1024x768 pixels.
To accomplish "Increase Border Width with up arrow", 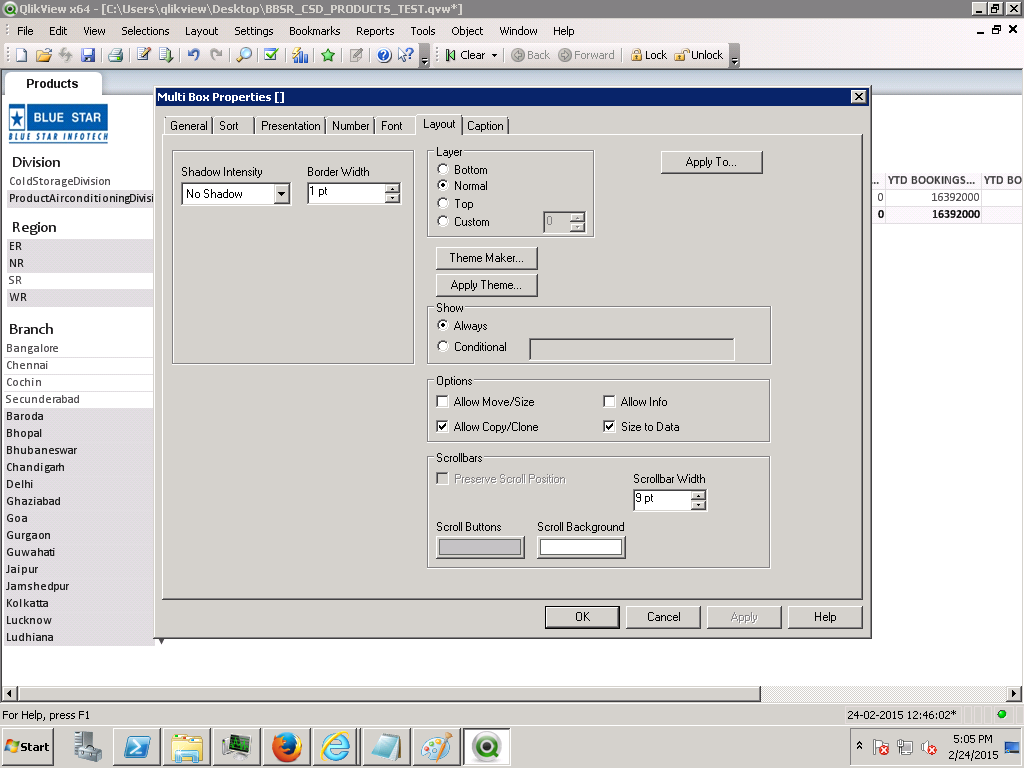I will [393, 188].
